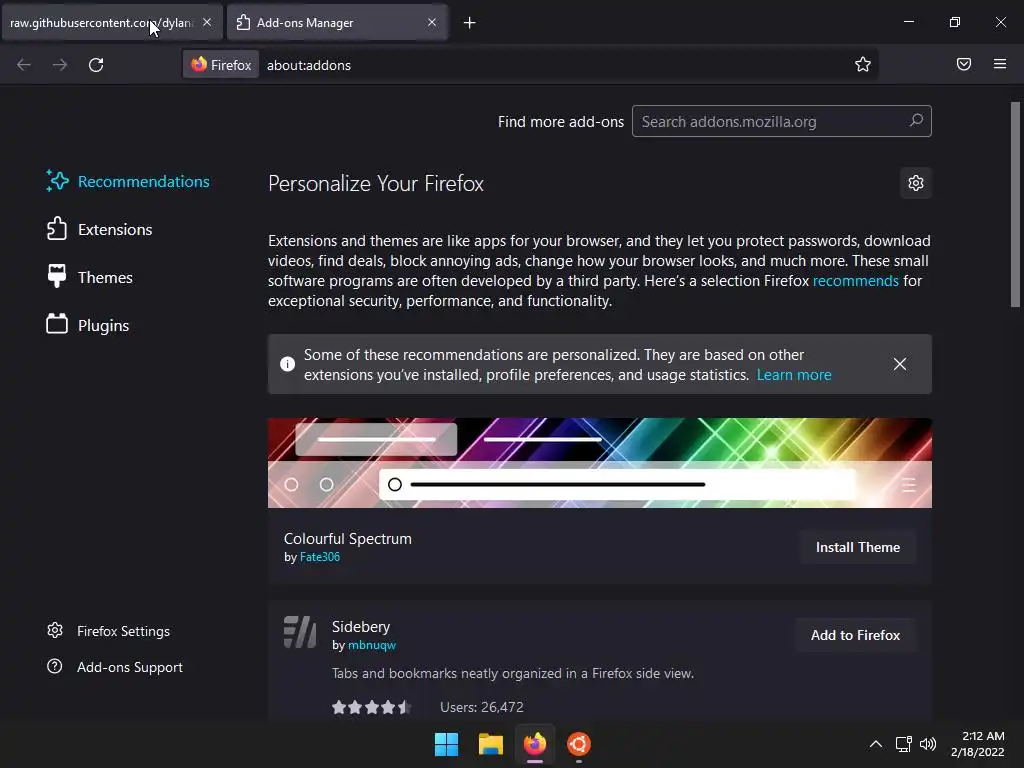The height and width of the screenshot is (768, 1024).
Task: Click the Sidebery star rating
Action: coord(370,707)
